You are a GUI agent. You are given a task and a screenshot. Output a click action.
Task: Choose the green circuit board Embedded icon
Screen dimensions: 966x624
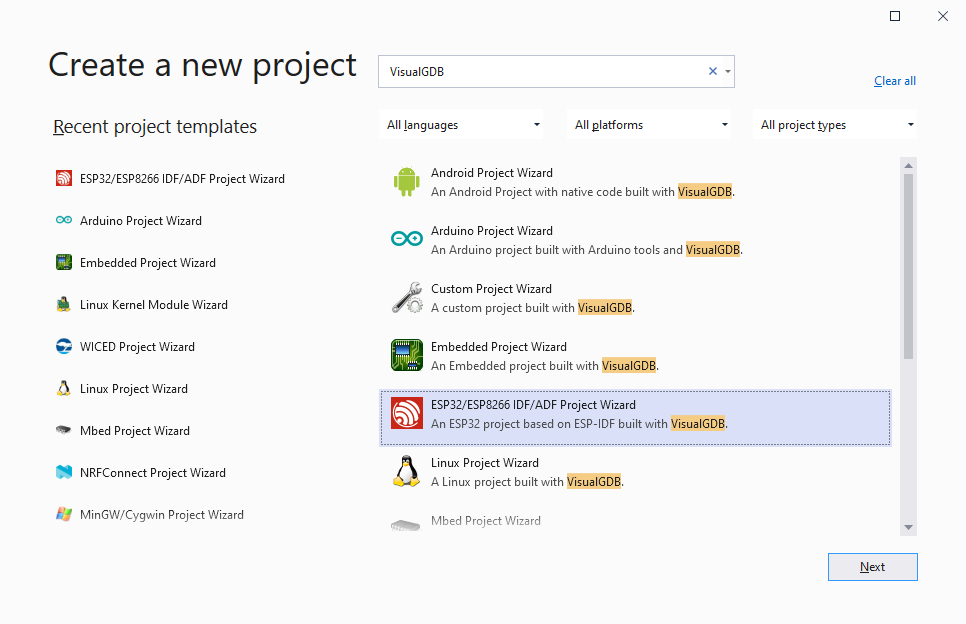407,355
